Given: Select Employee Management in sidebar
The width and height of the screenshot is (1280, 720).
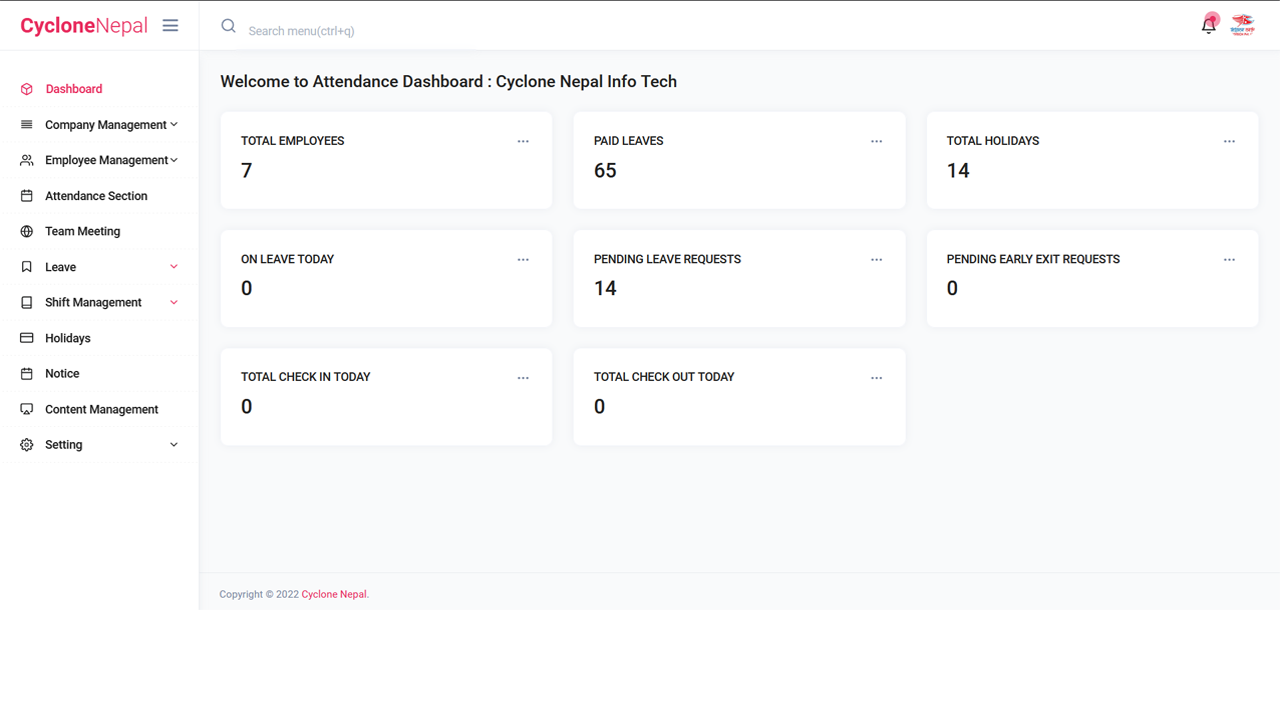Looking at the screenshot, I should click(105, 159).
